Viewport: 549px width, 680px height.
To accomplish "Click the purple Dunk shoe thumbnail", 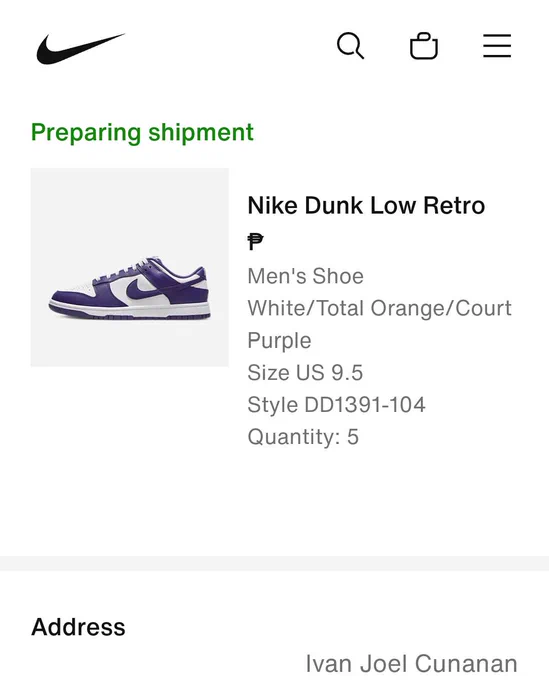I will [130, 267].
